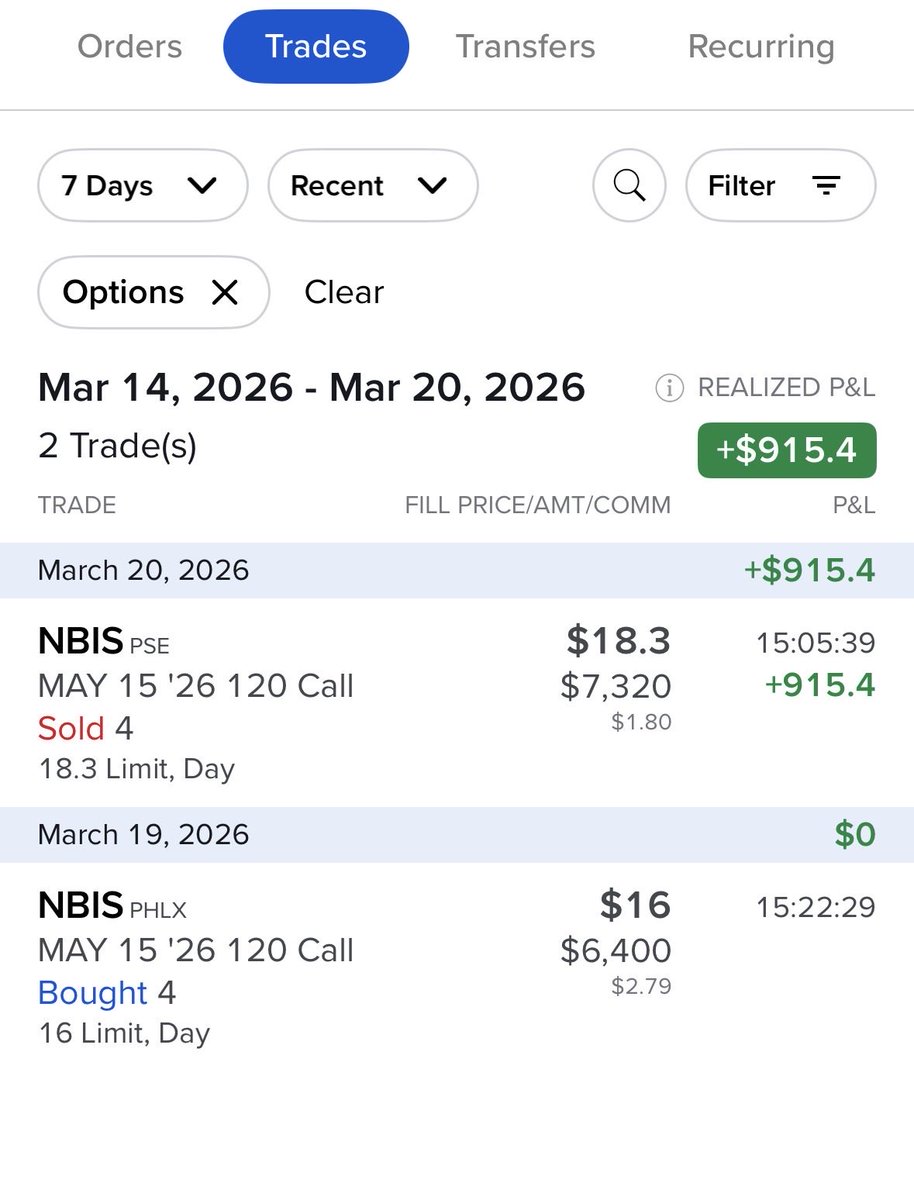This screenshot has width=914, height=1200.
Task: Tap the $18.3 fill price
Action: pyautogui.click(x=618, y=640)
